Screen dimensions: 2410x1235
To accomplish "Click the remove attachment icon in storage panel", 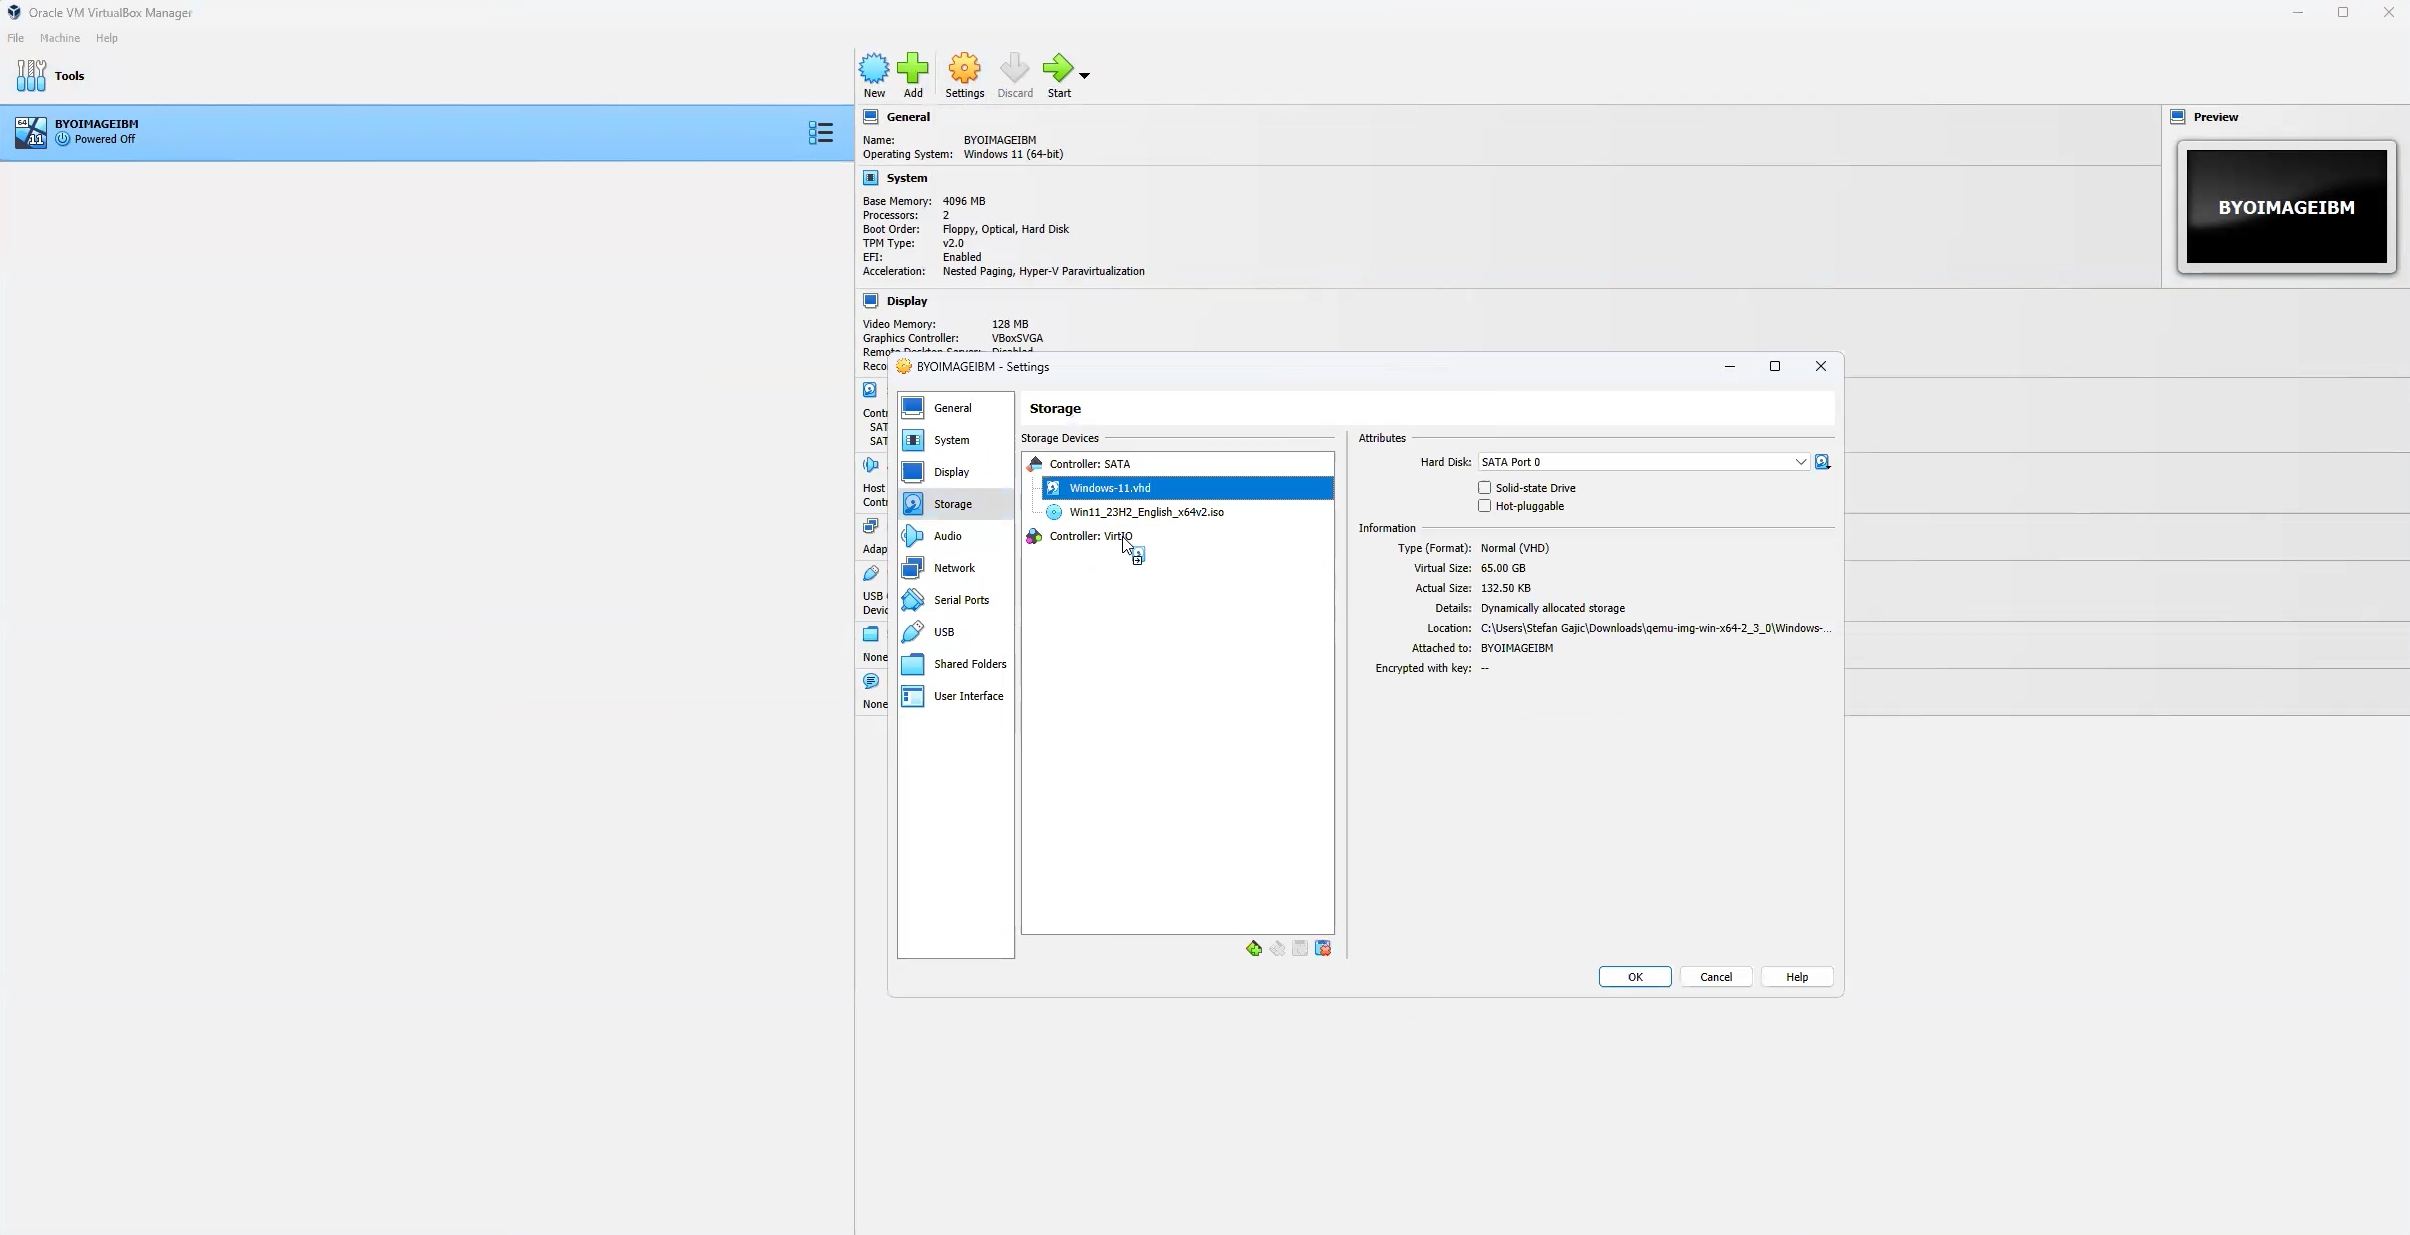I will point(1323,948).
